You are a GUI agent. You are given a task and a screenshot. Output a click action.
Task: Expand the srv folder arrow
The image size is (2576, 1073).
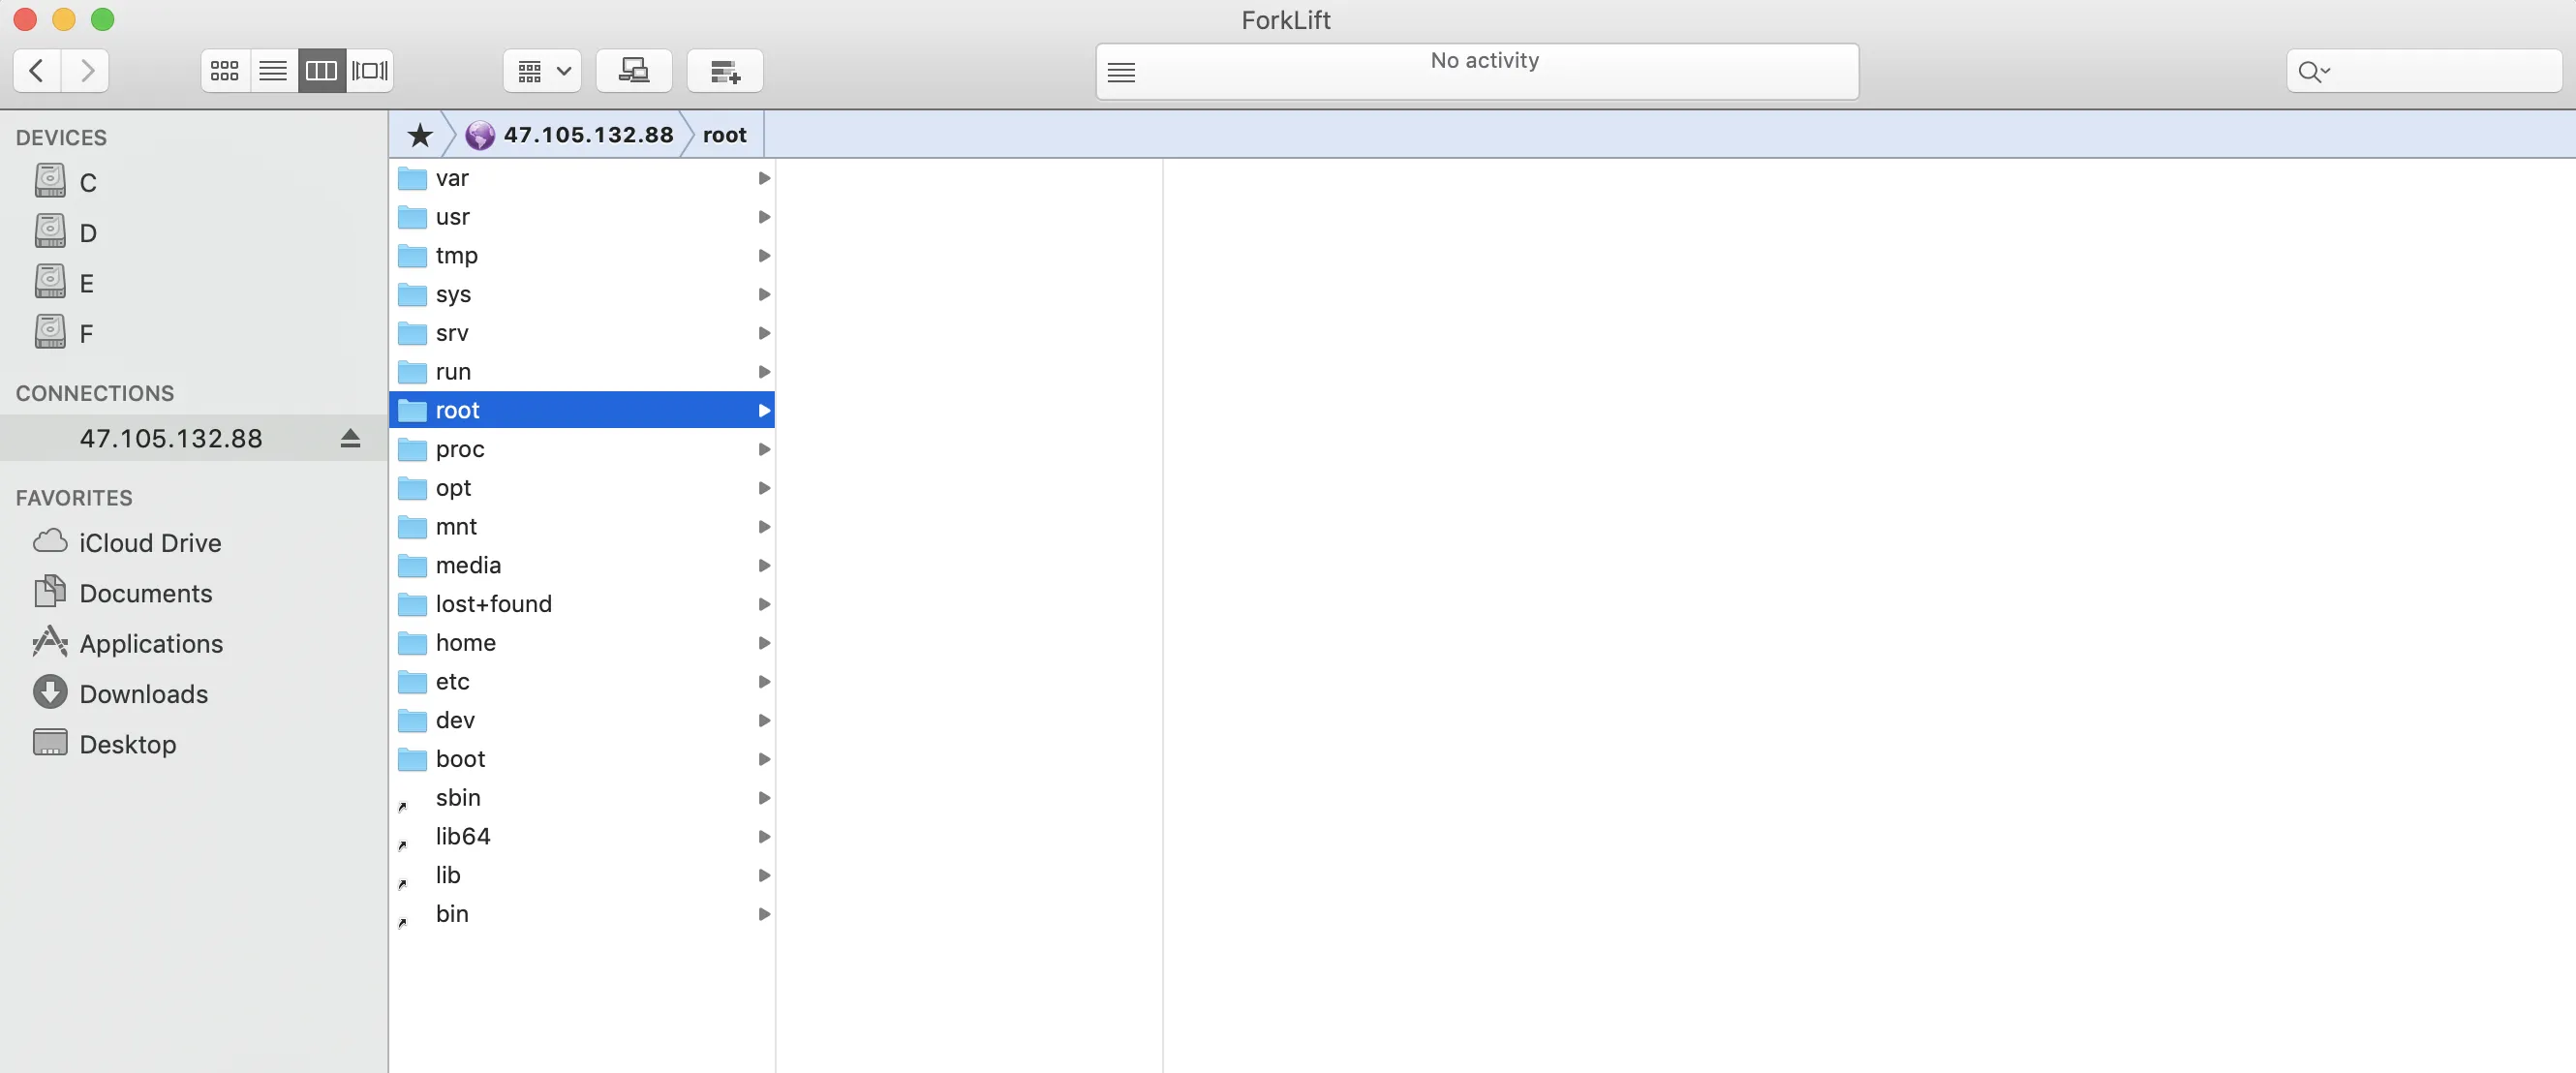[764, 333]
